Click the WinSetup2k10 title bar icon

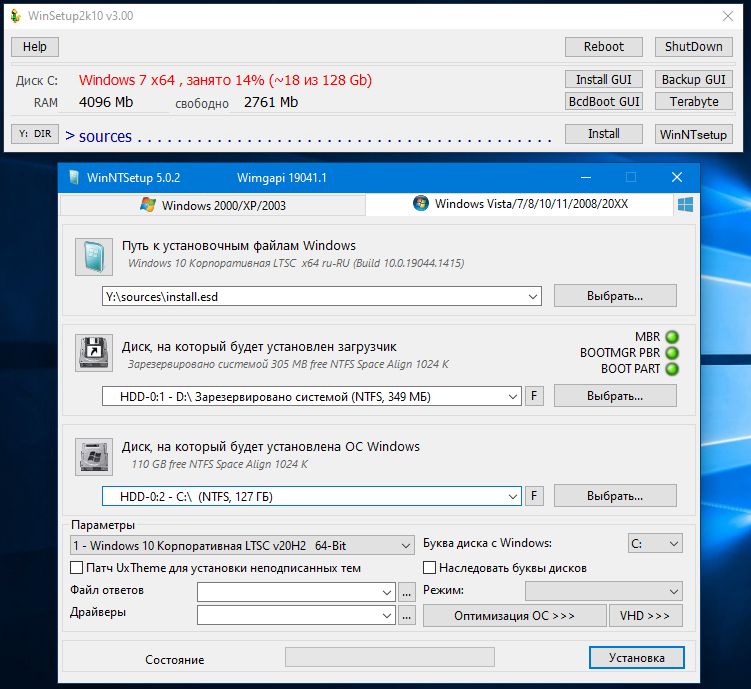16,16
